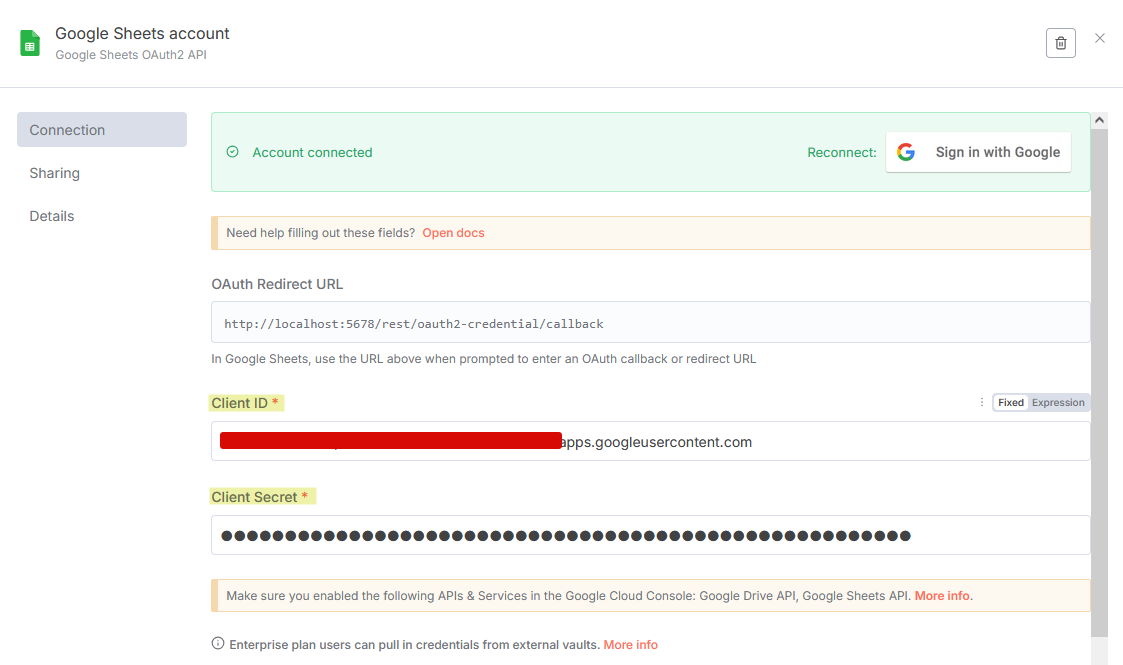Click the OAuth Redirect URL label

click(x=277, y=284)
